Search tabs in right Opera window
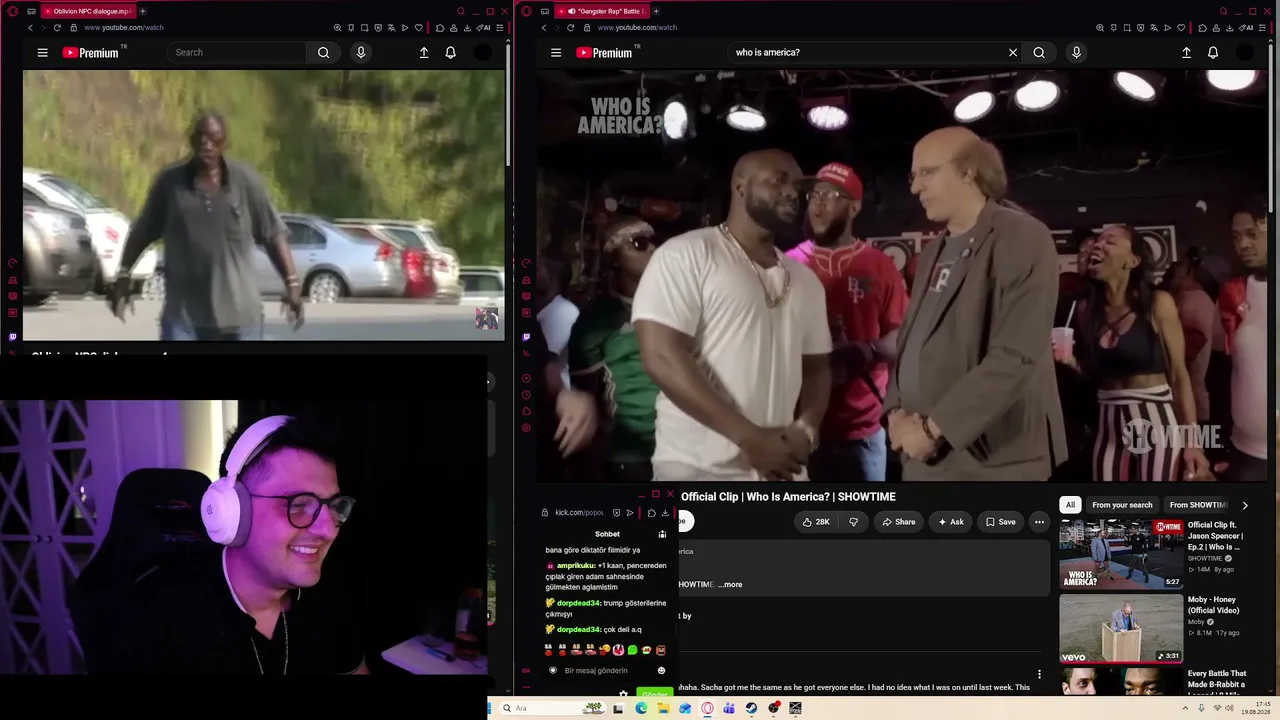1280x720 pixels. tap(1222, 11)
